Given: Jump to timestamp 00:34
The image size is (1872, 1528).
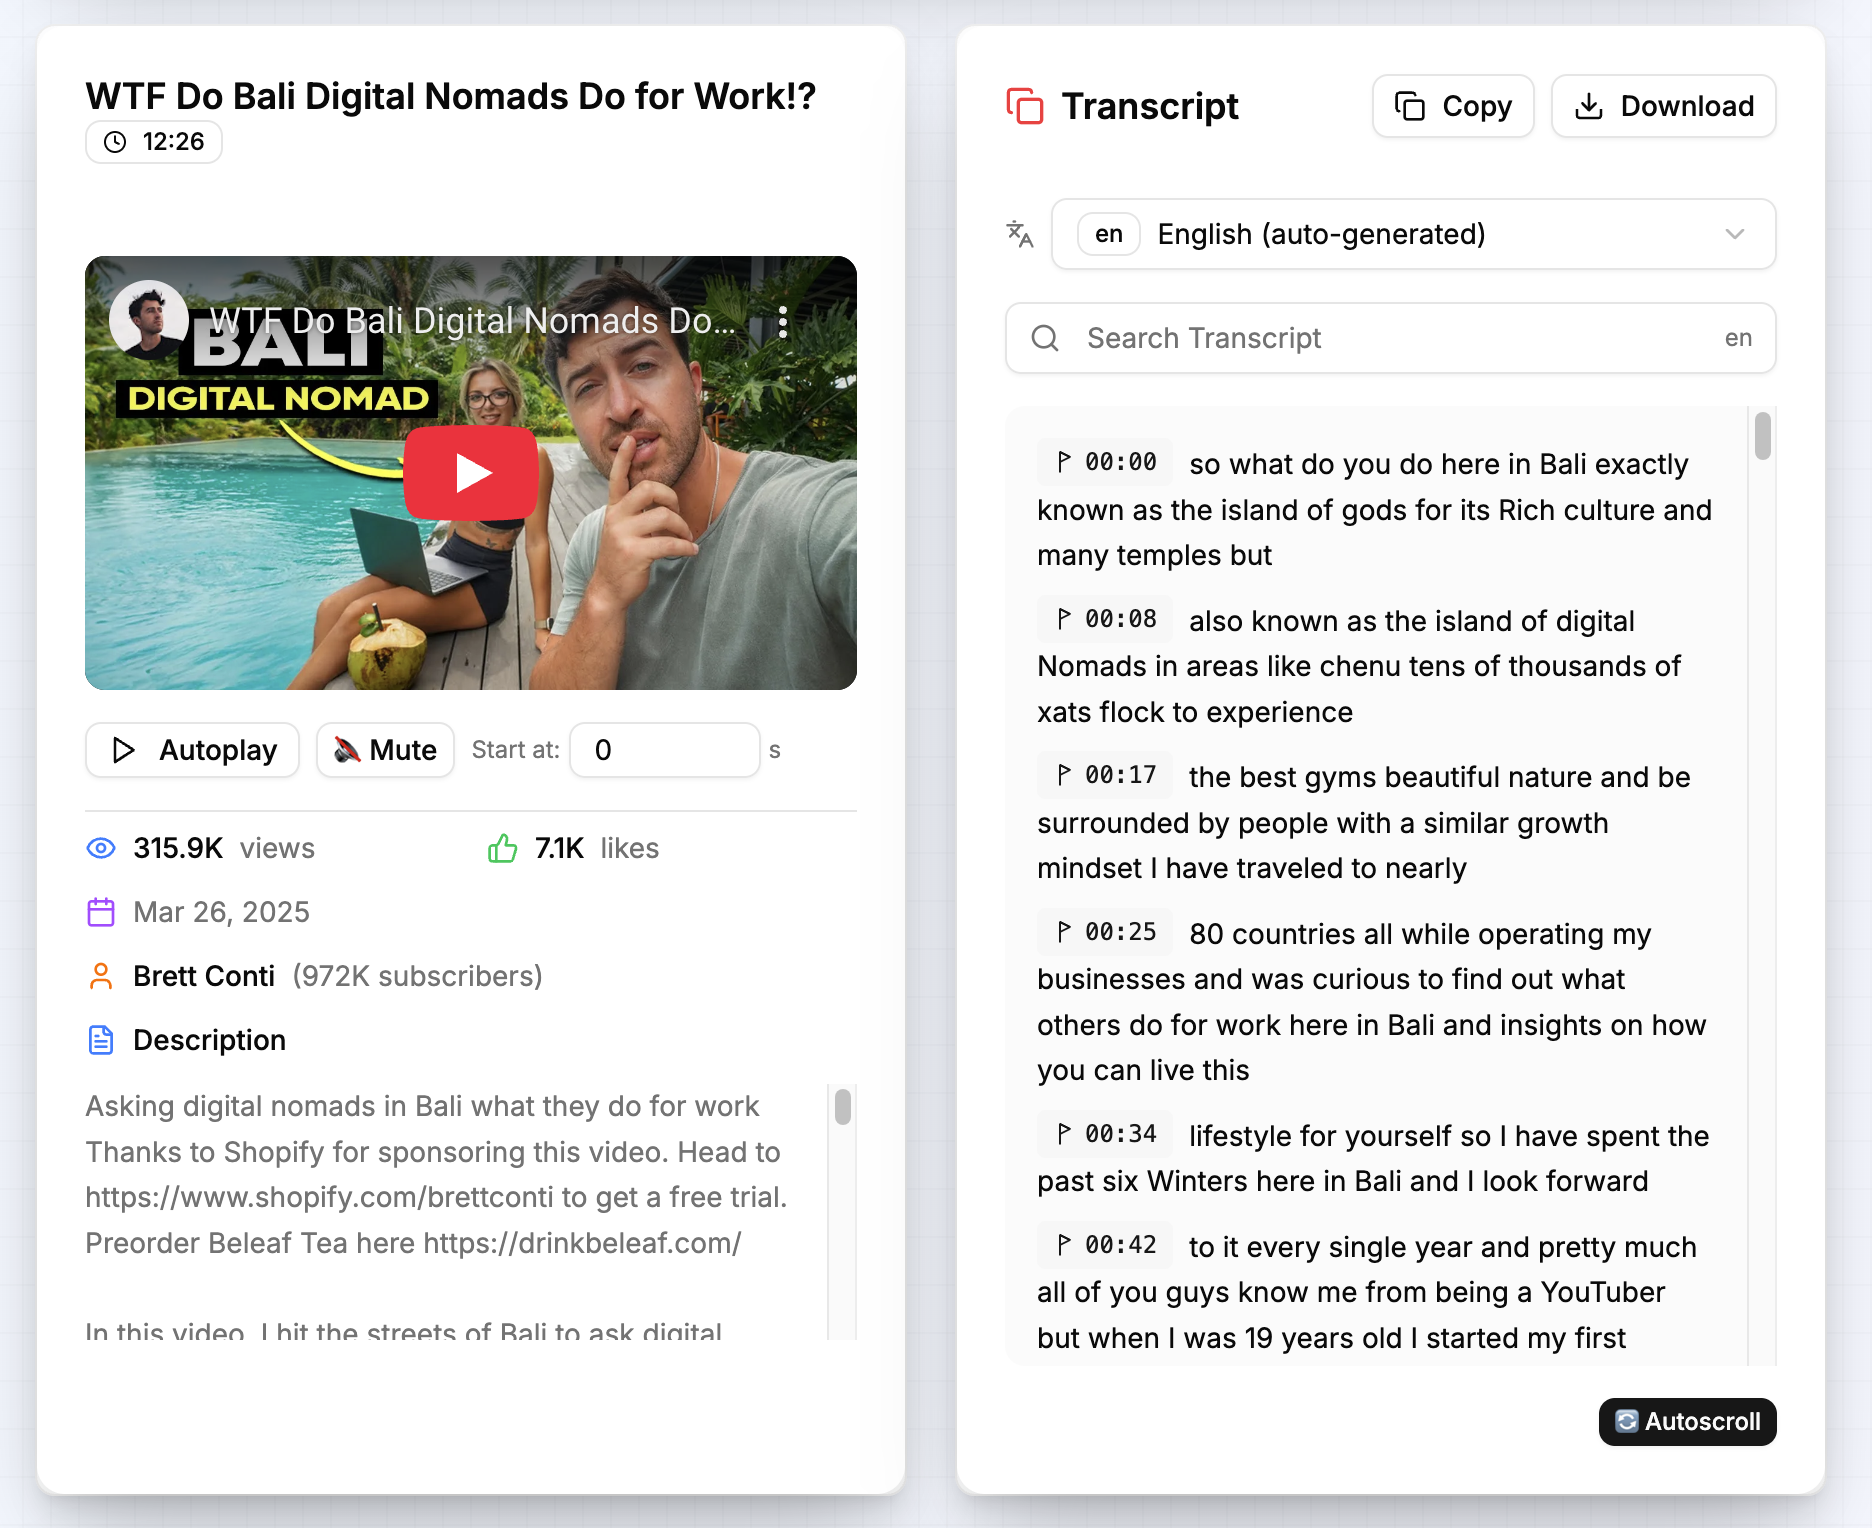Looking at the screenshot, I should [1106, 1134].
